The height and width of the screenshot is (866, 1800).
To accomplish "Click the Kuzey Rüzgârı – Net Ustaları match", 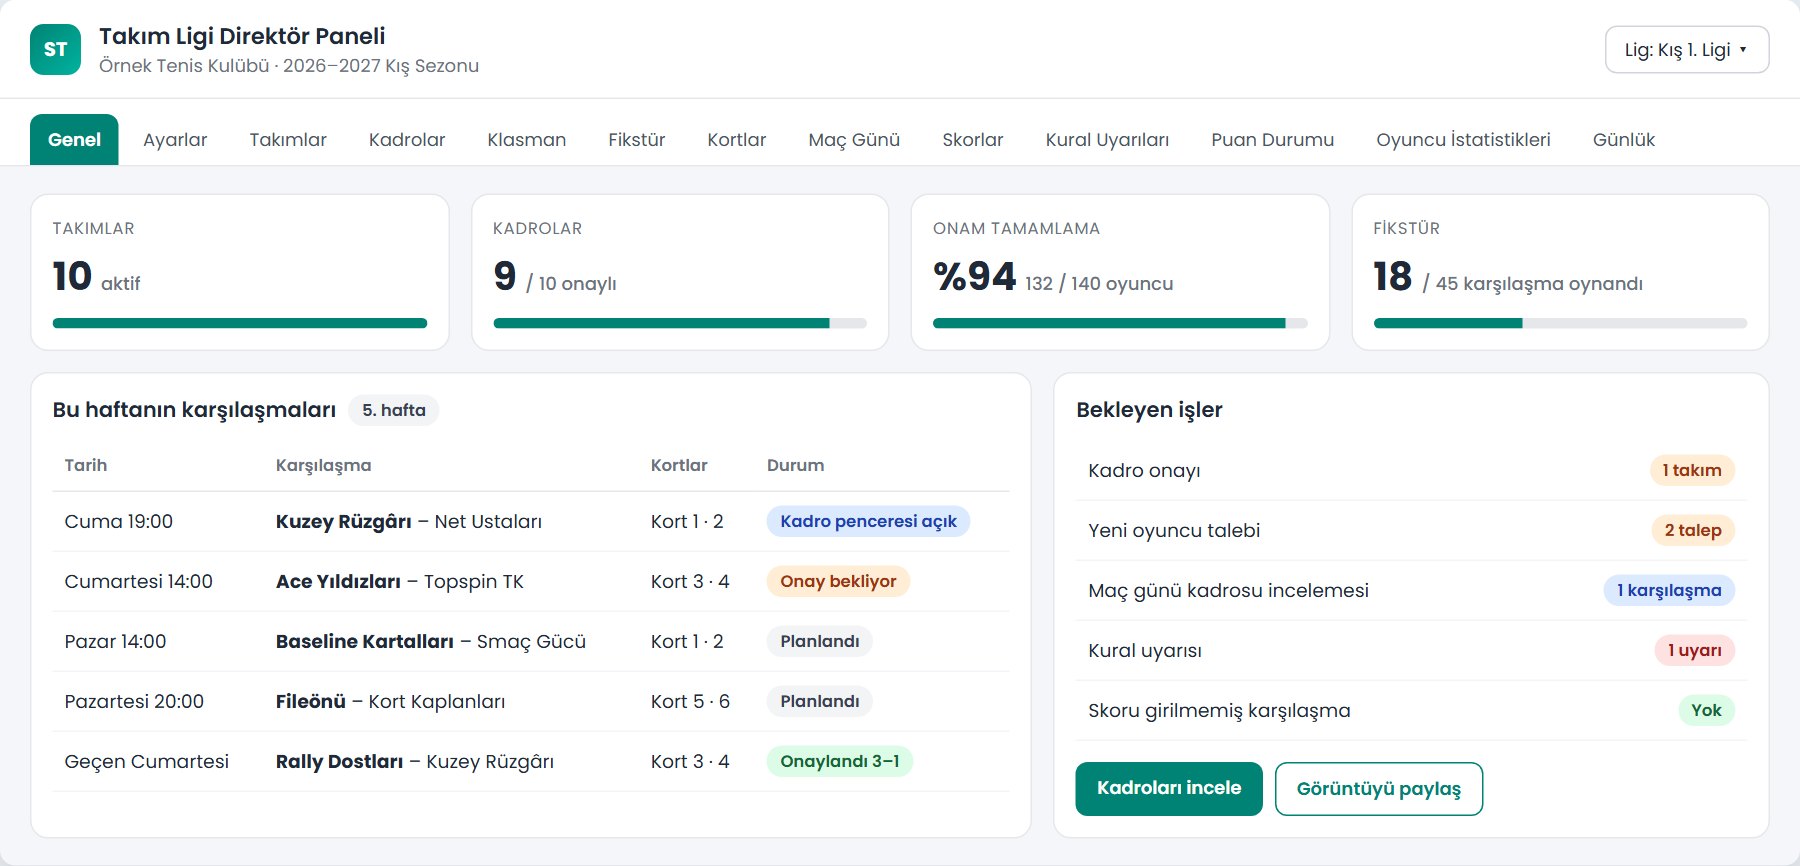I will point(409,521).
